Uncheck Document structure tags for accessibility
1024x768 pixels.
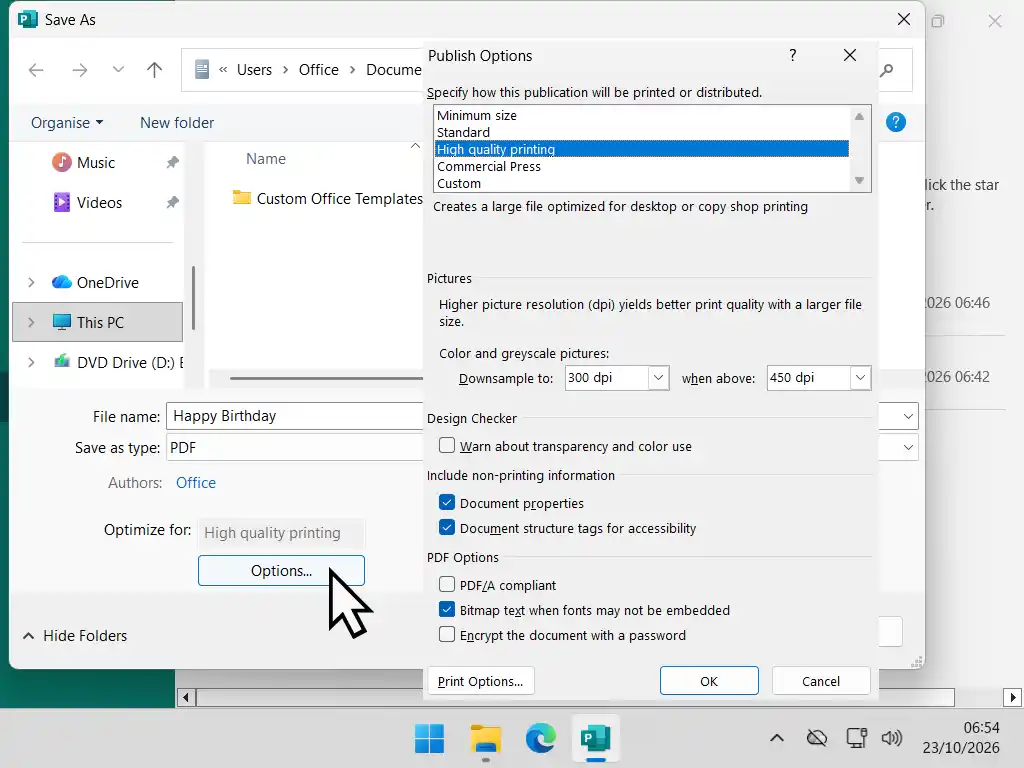(447, 527)
